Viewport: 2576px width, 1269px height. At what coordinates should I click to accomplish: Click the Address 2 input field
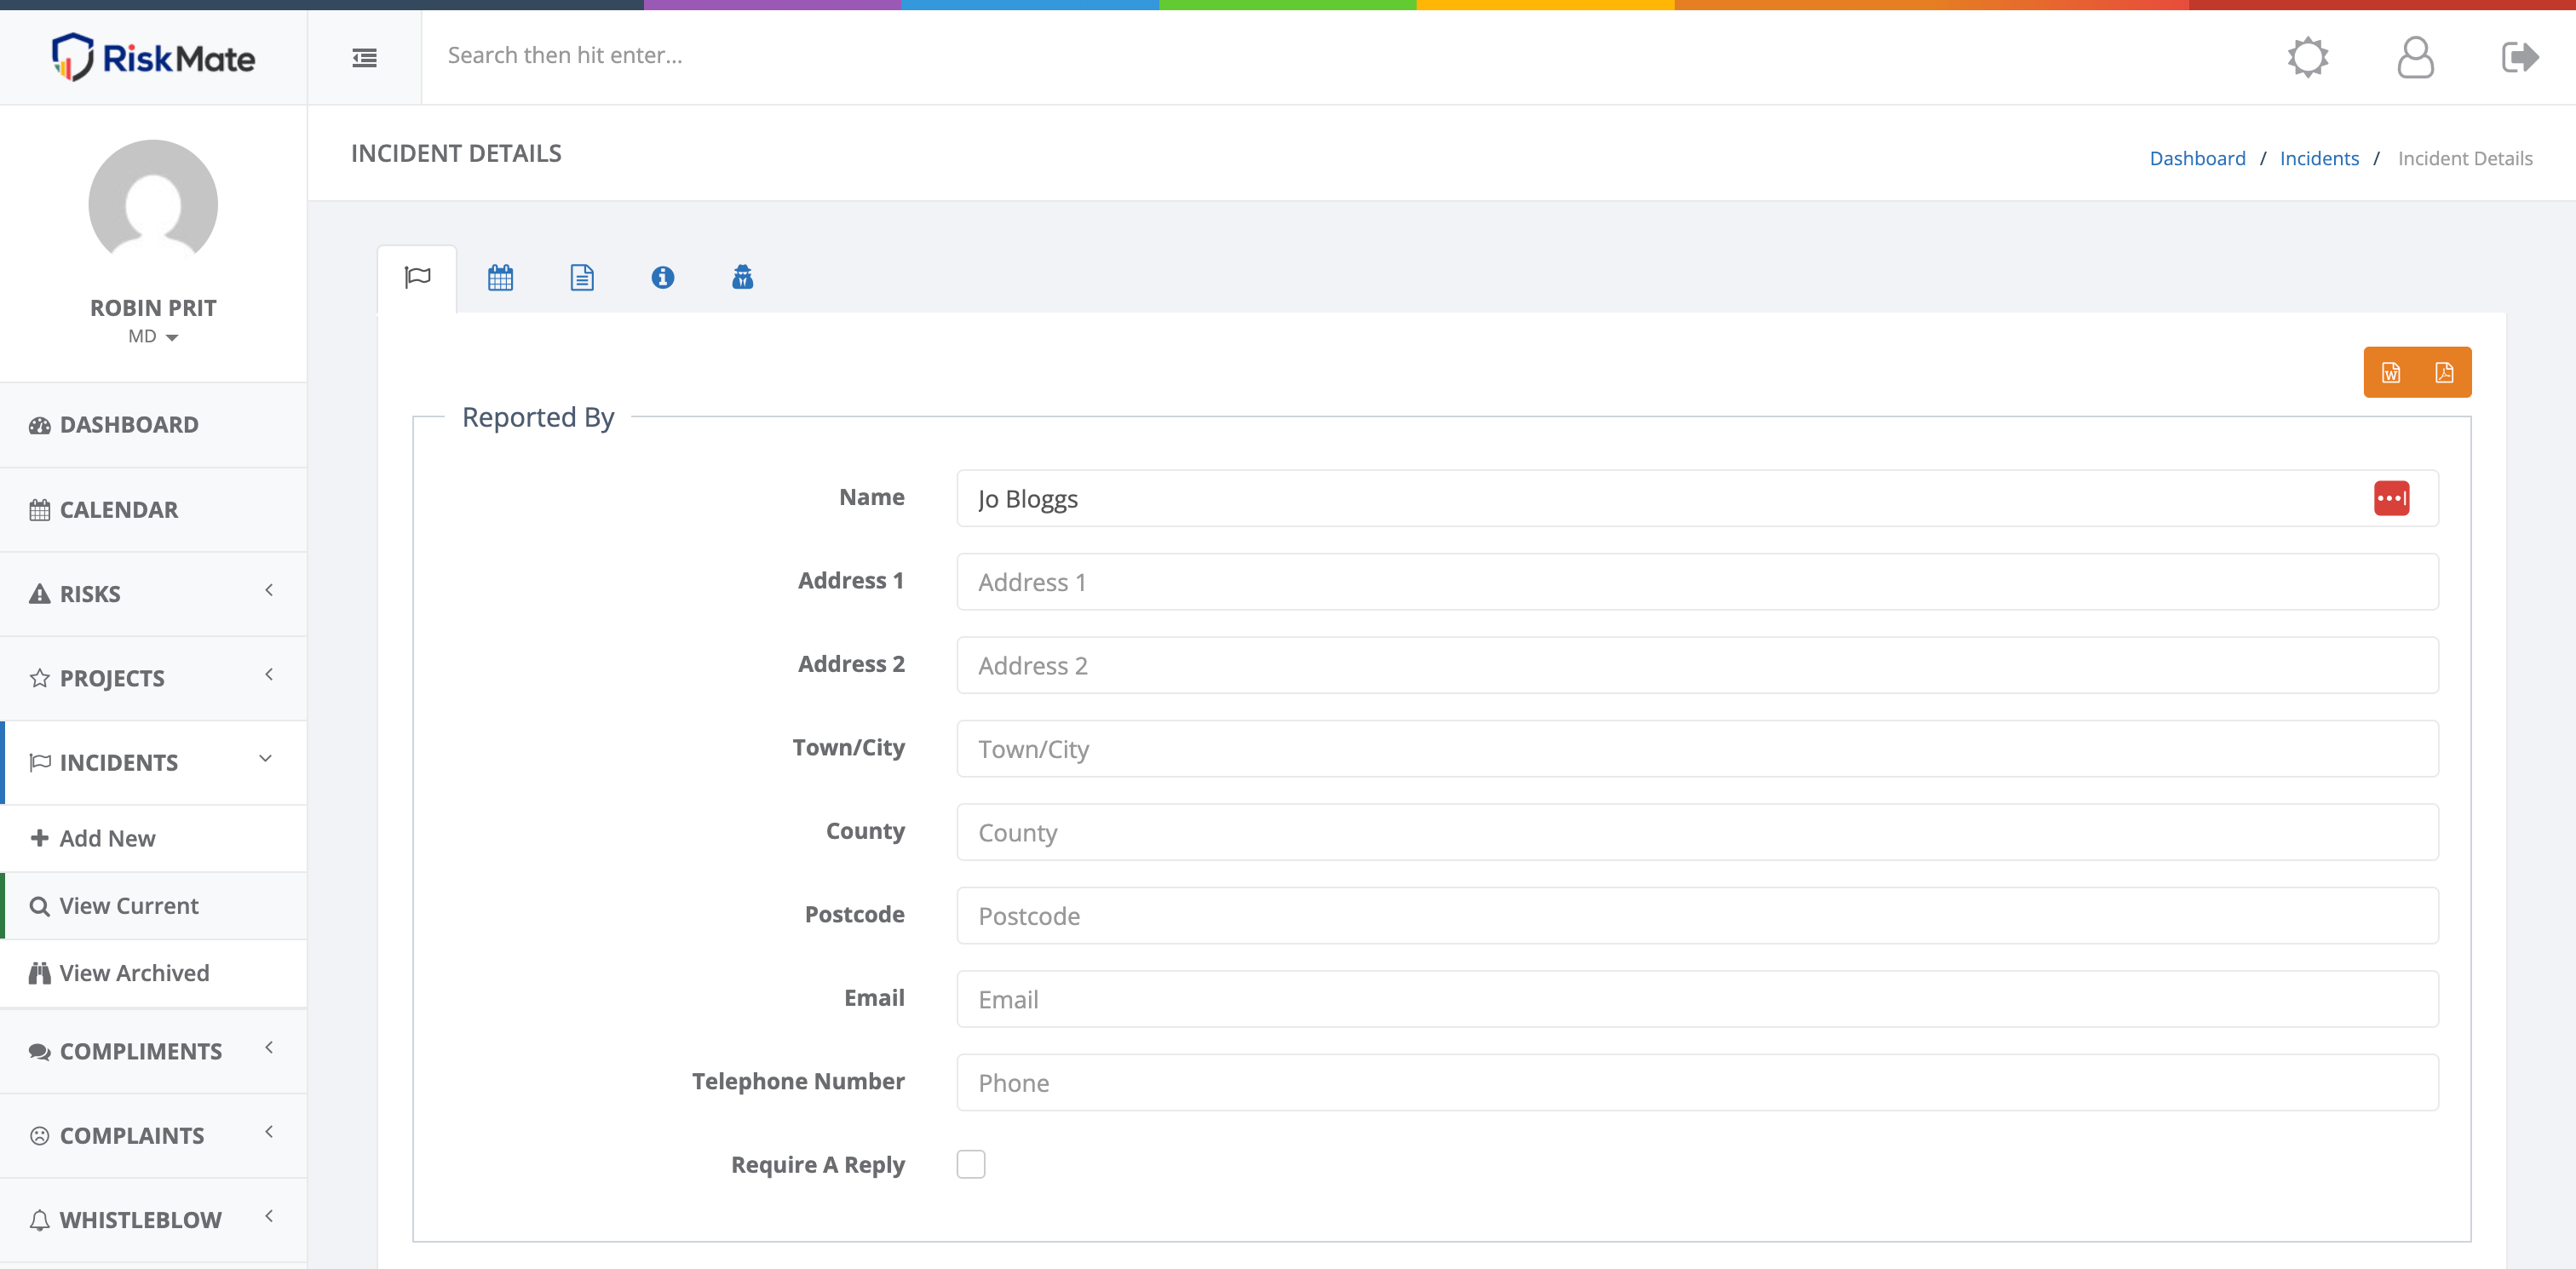coord(1697,665)
